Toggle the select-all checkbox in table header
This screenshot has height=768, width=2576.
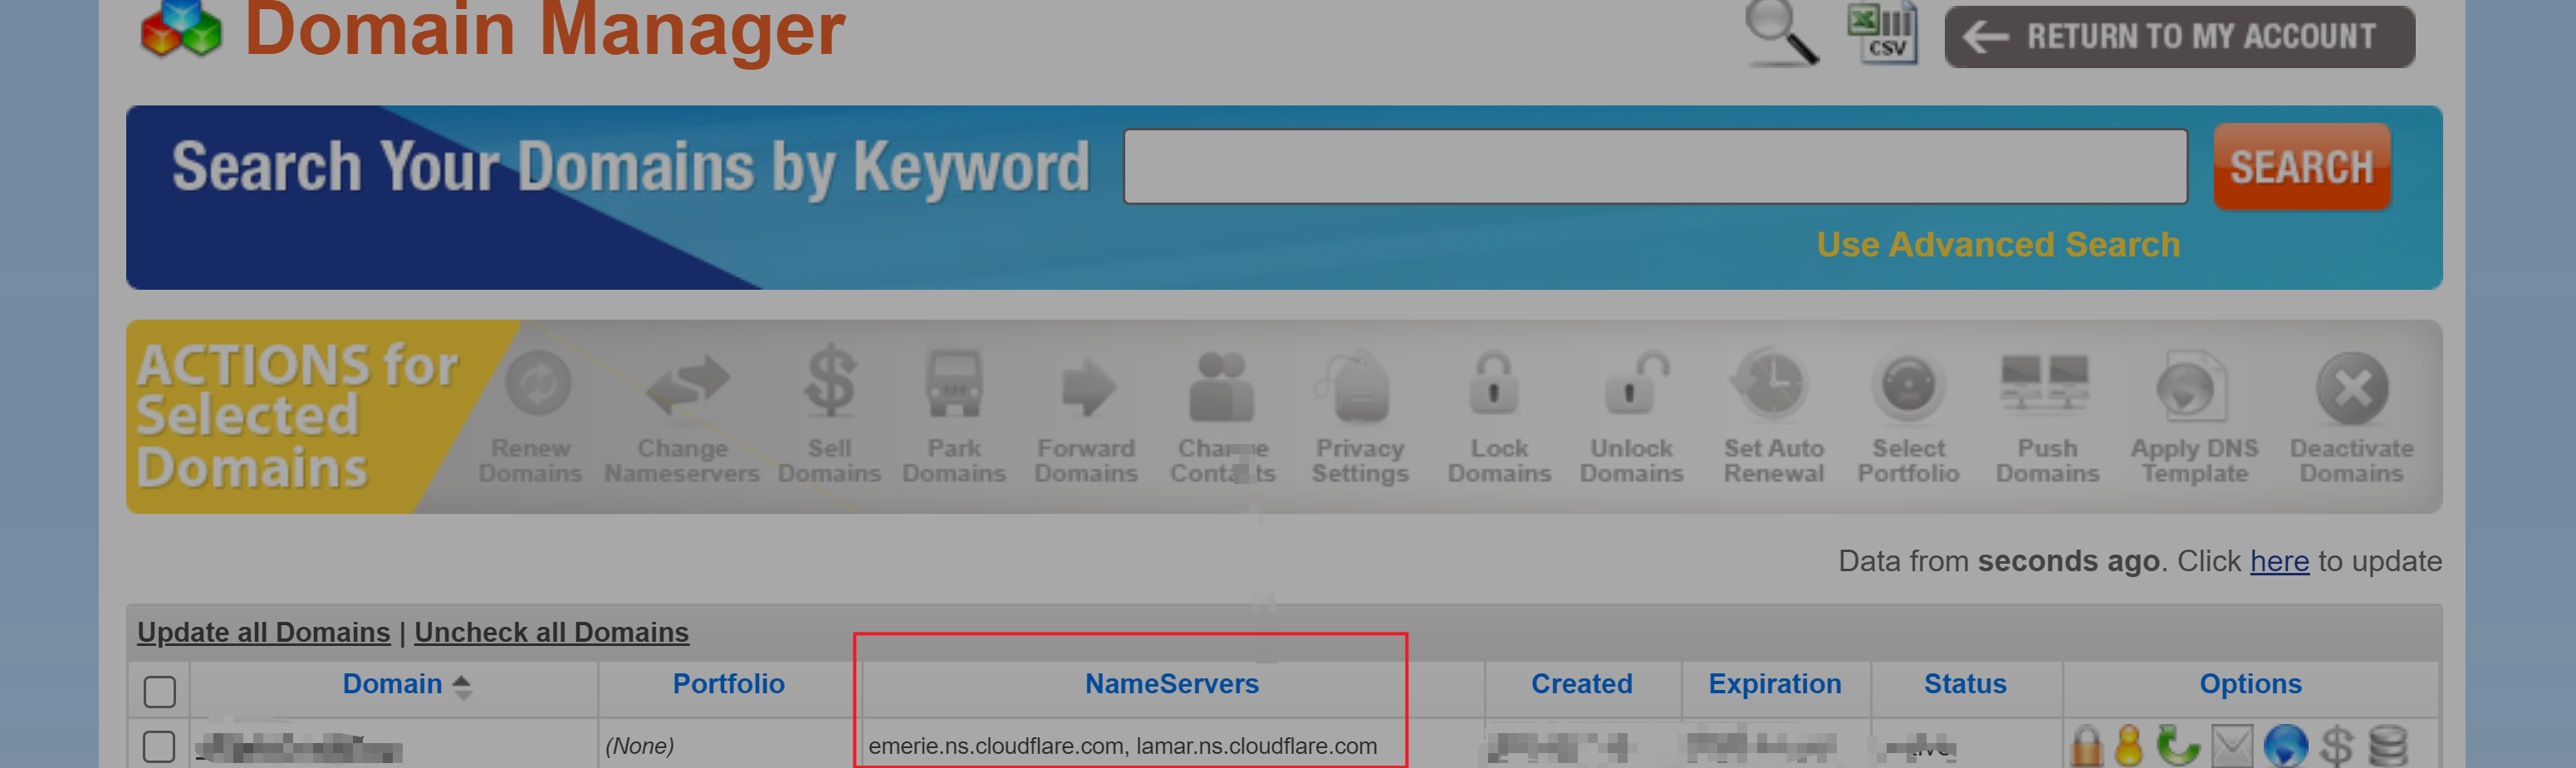coord(160,691)
